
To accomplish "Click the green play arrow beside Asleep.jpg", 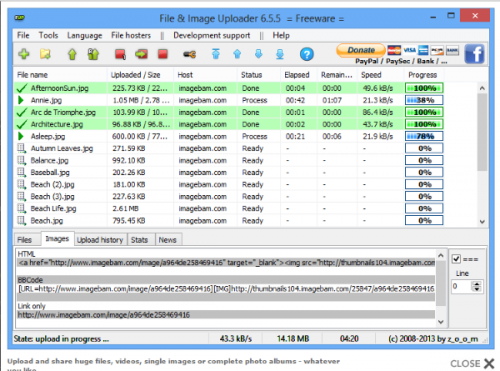I will point(21,136).
